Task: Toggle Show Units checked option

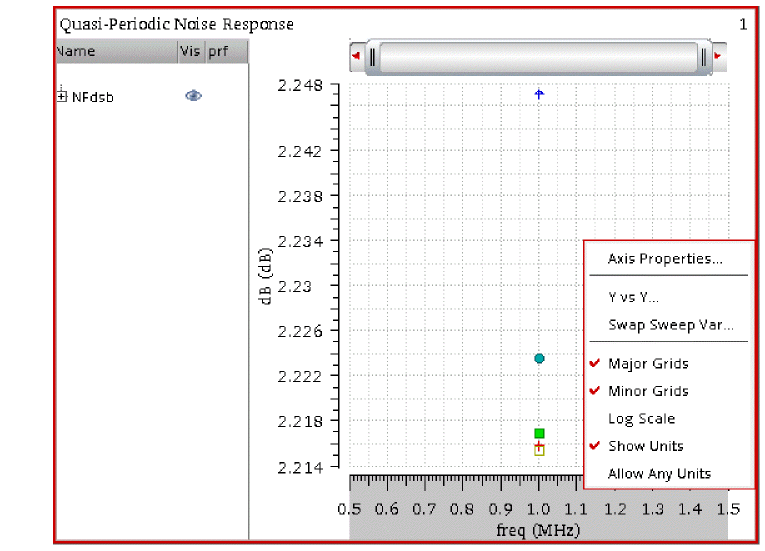Action: click(x=646, y=446)
